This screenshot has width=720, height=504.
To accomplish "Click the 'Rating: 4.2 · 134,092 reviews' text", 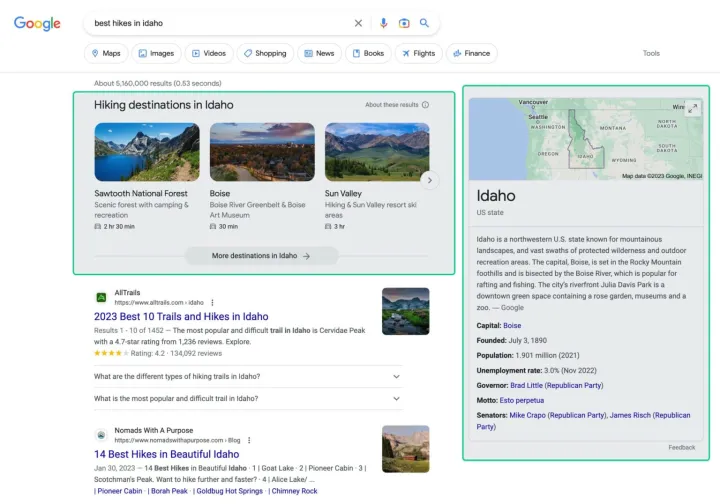I will coord(176,353).
